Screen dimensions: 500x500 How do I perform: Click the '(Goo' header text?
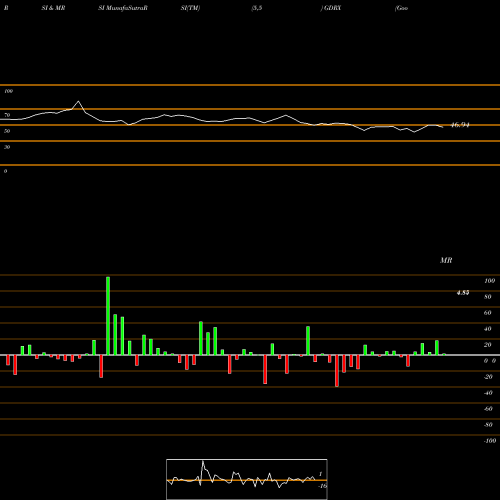pos(401,8)
